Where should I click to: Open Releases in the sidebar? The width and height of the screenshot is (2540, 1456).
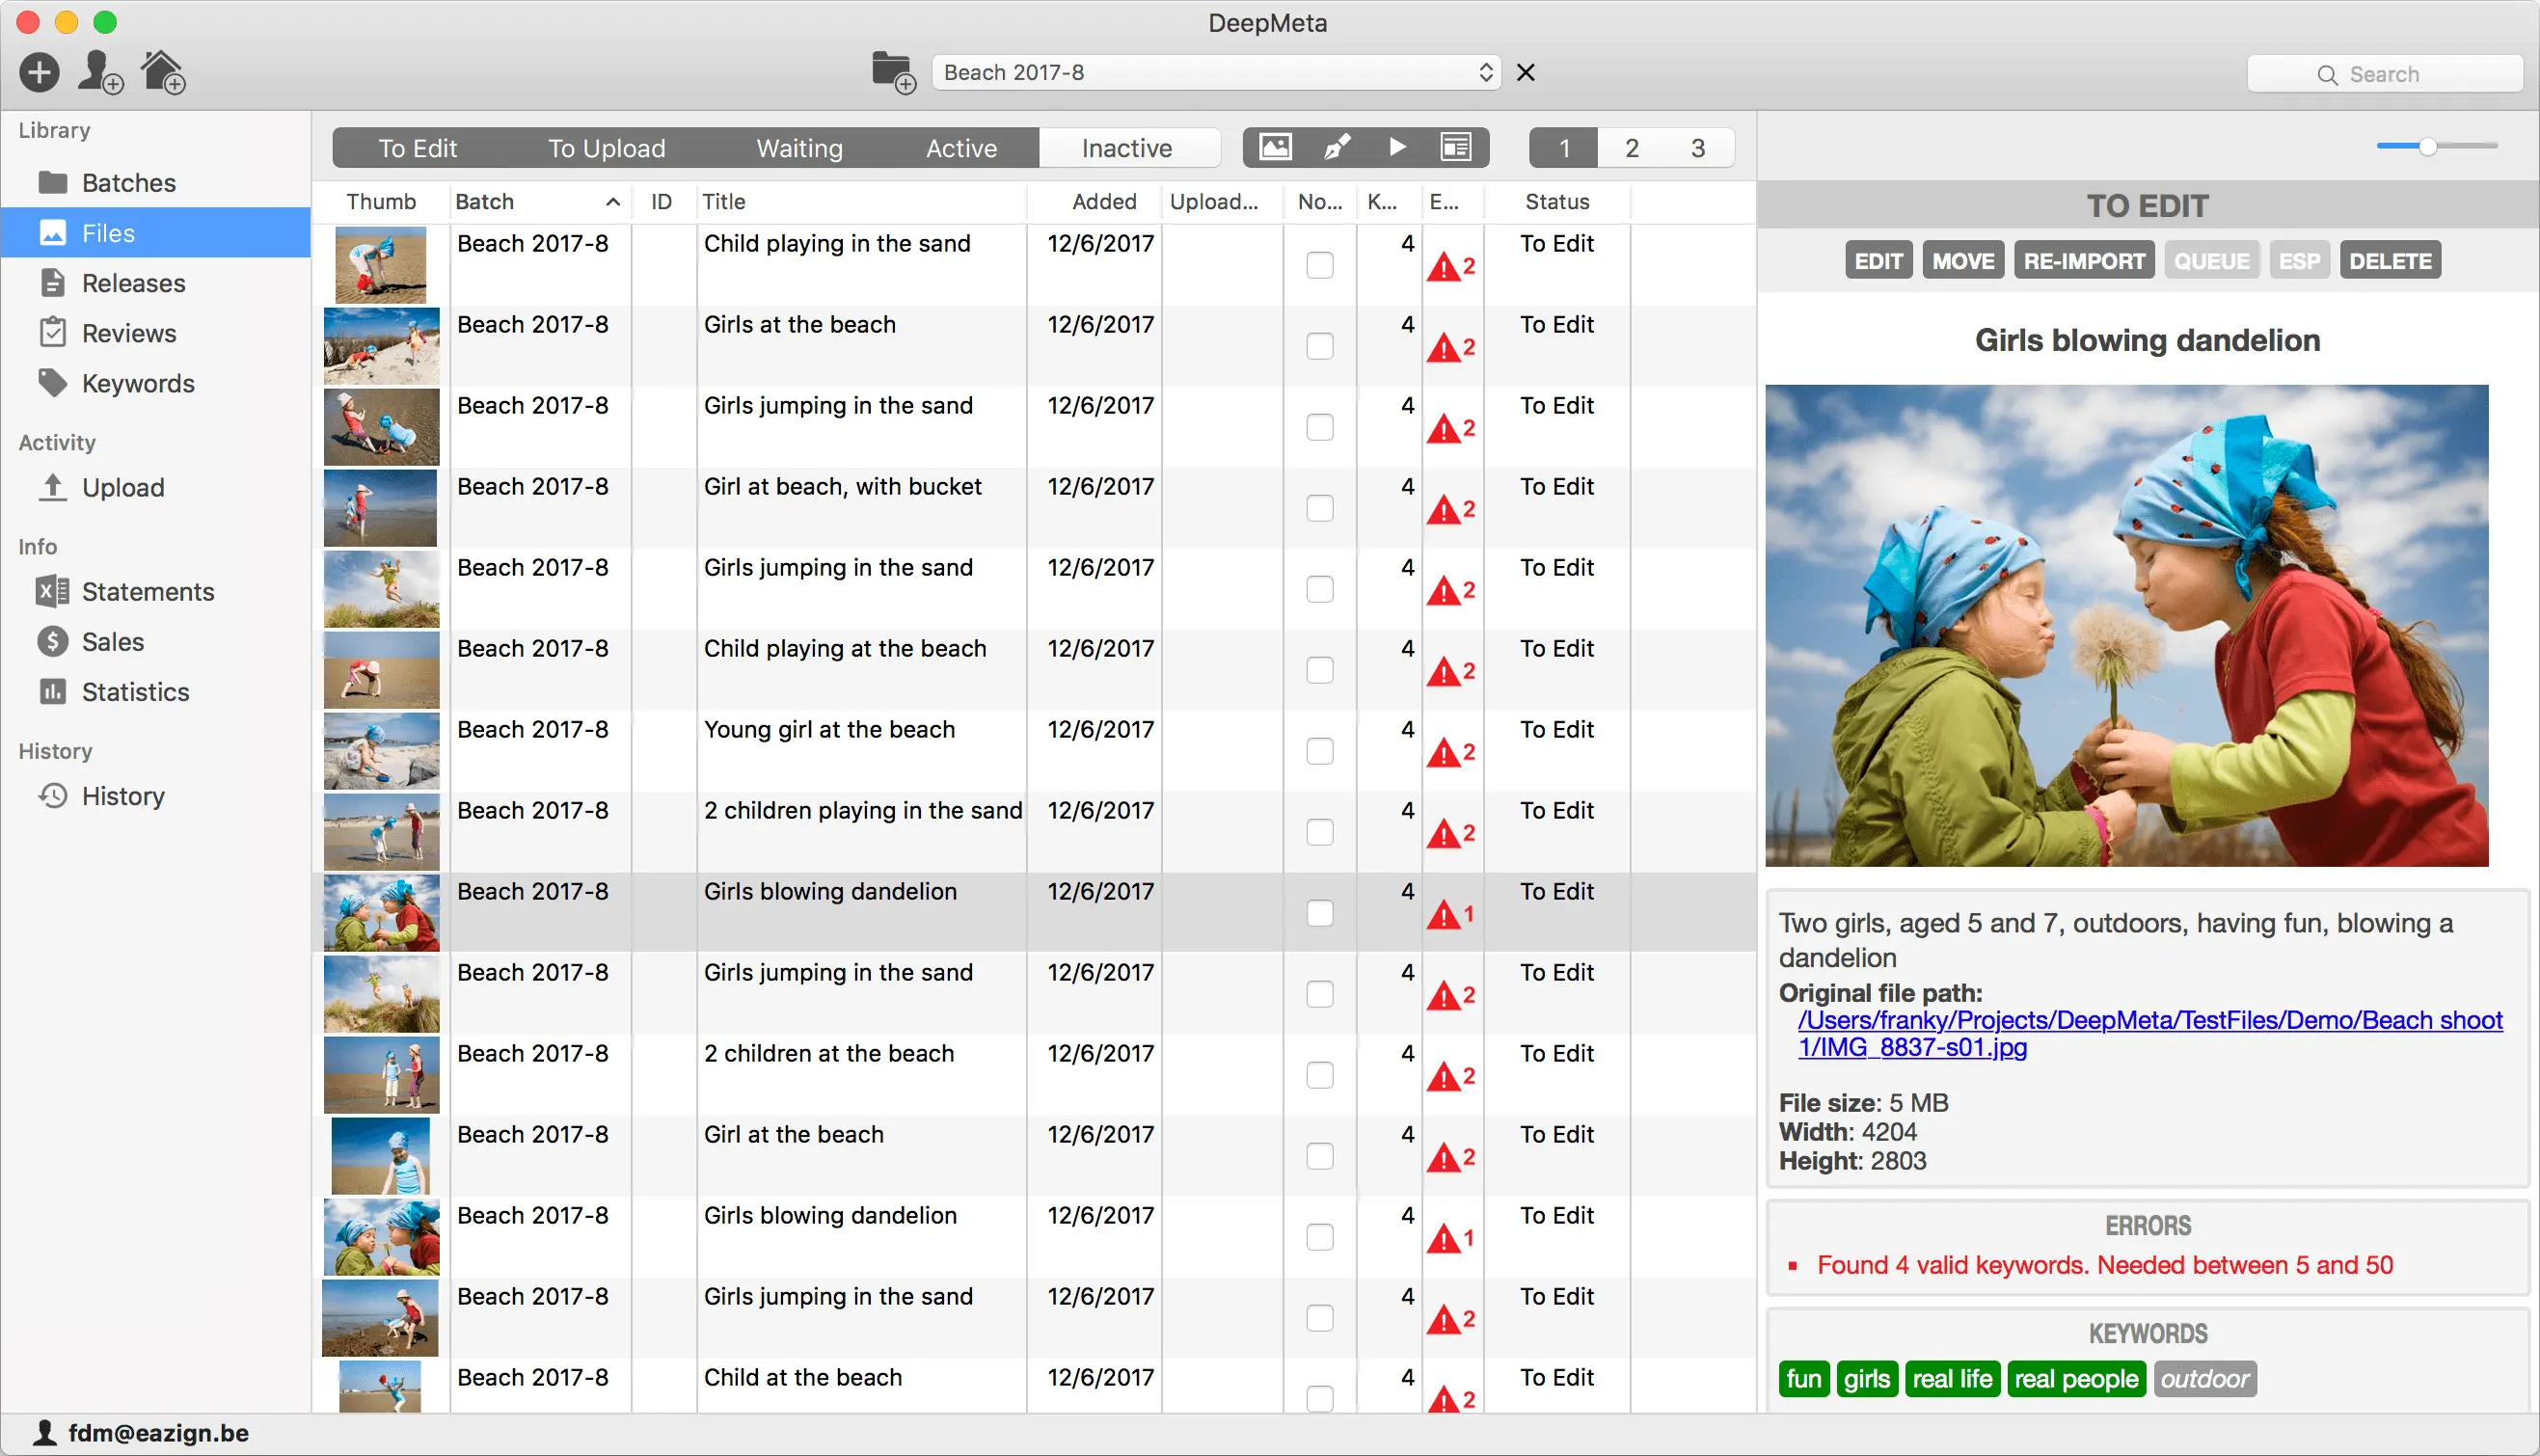click(155, 283)
